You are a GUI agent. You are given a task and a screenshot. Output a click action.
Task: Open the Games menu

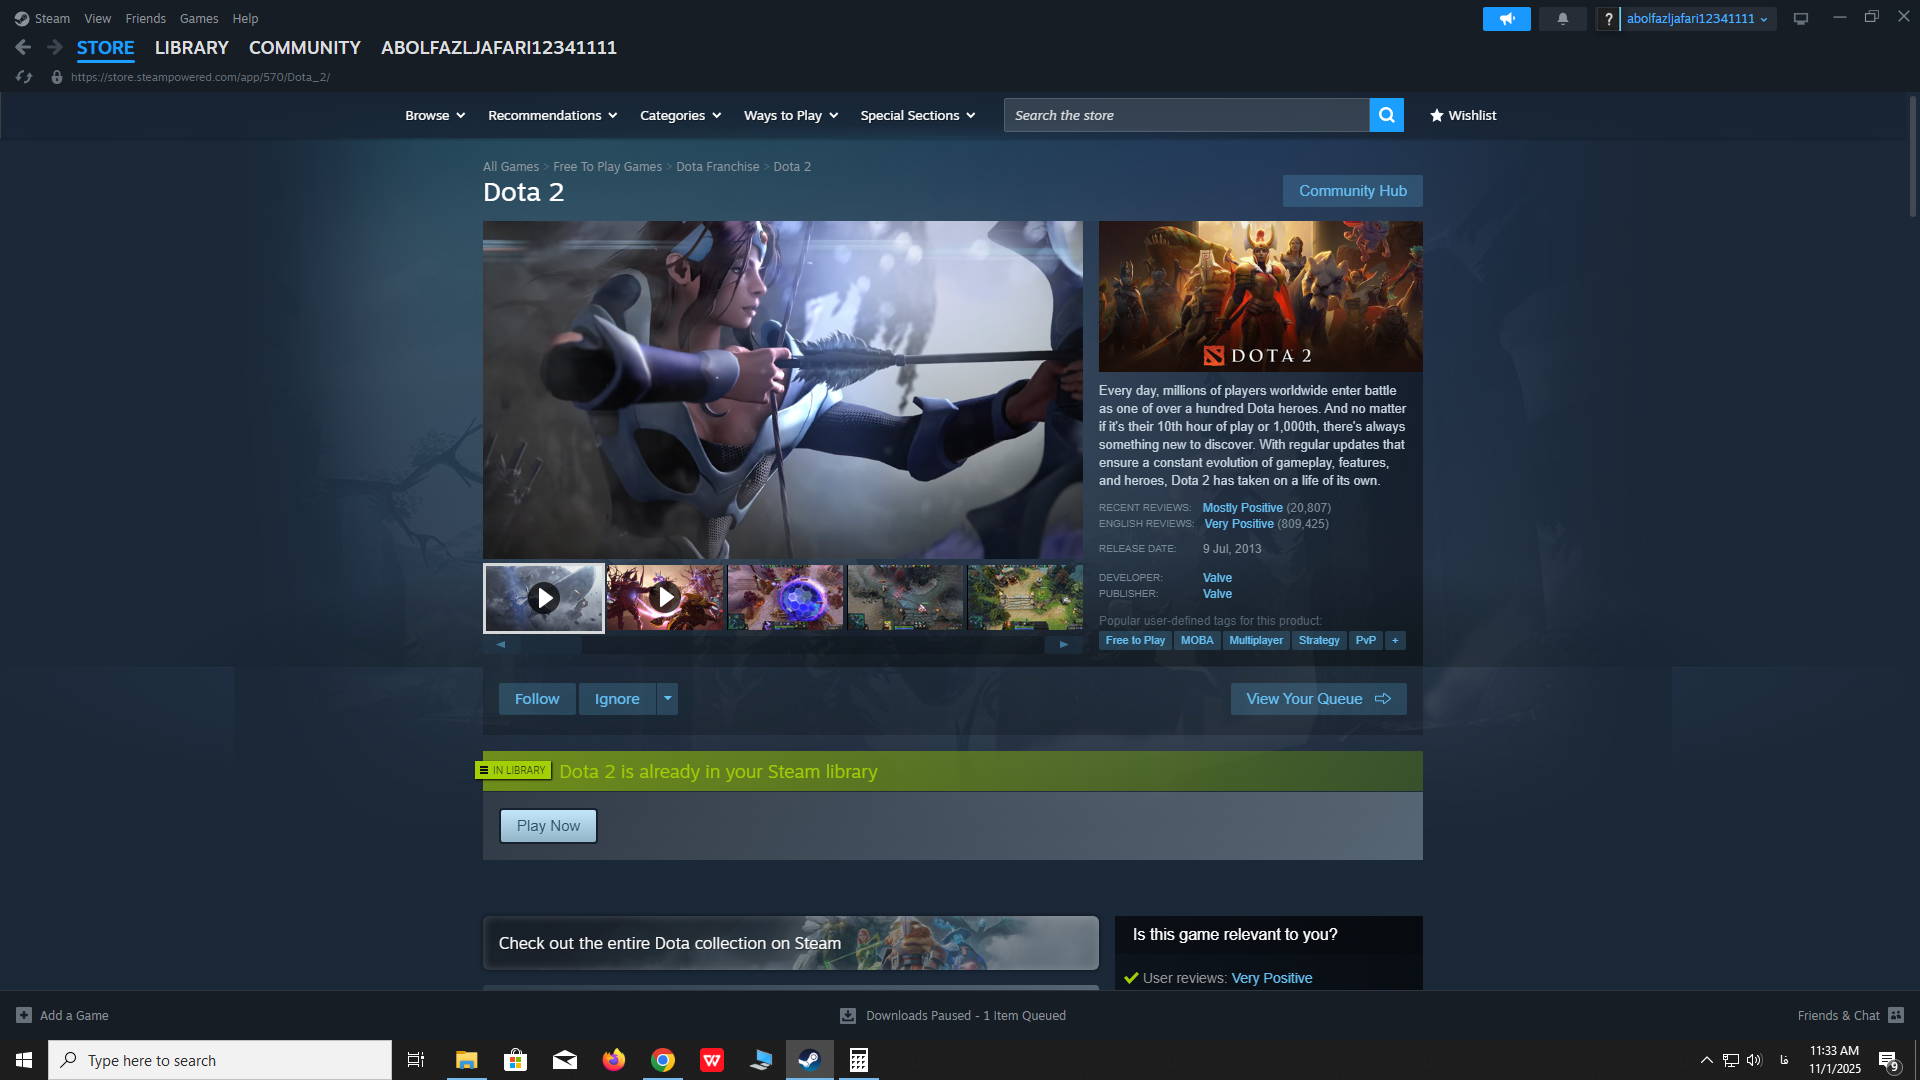tap(198, 18)
